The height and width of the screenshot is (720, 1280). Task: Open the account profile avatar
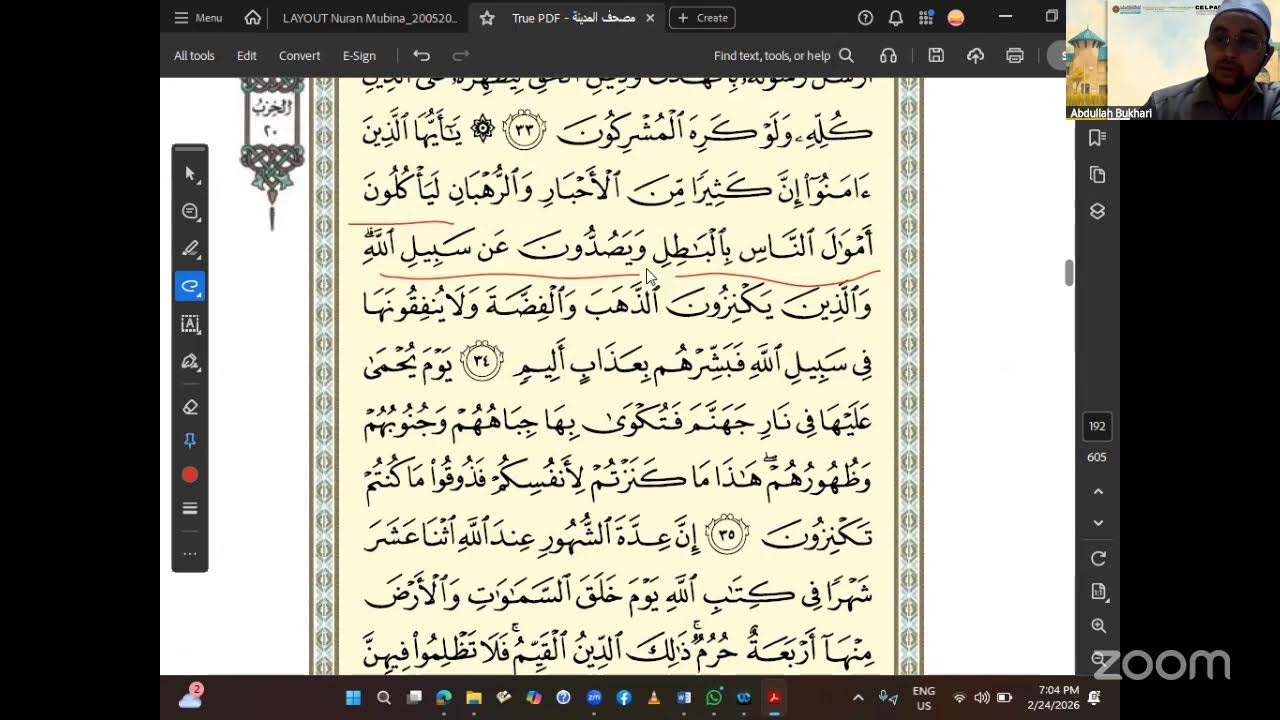click(956, 18)
